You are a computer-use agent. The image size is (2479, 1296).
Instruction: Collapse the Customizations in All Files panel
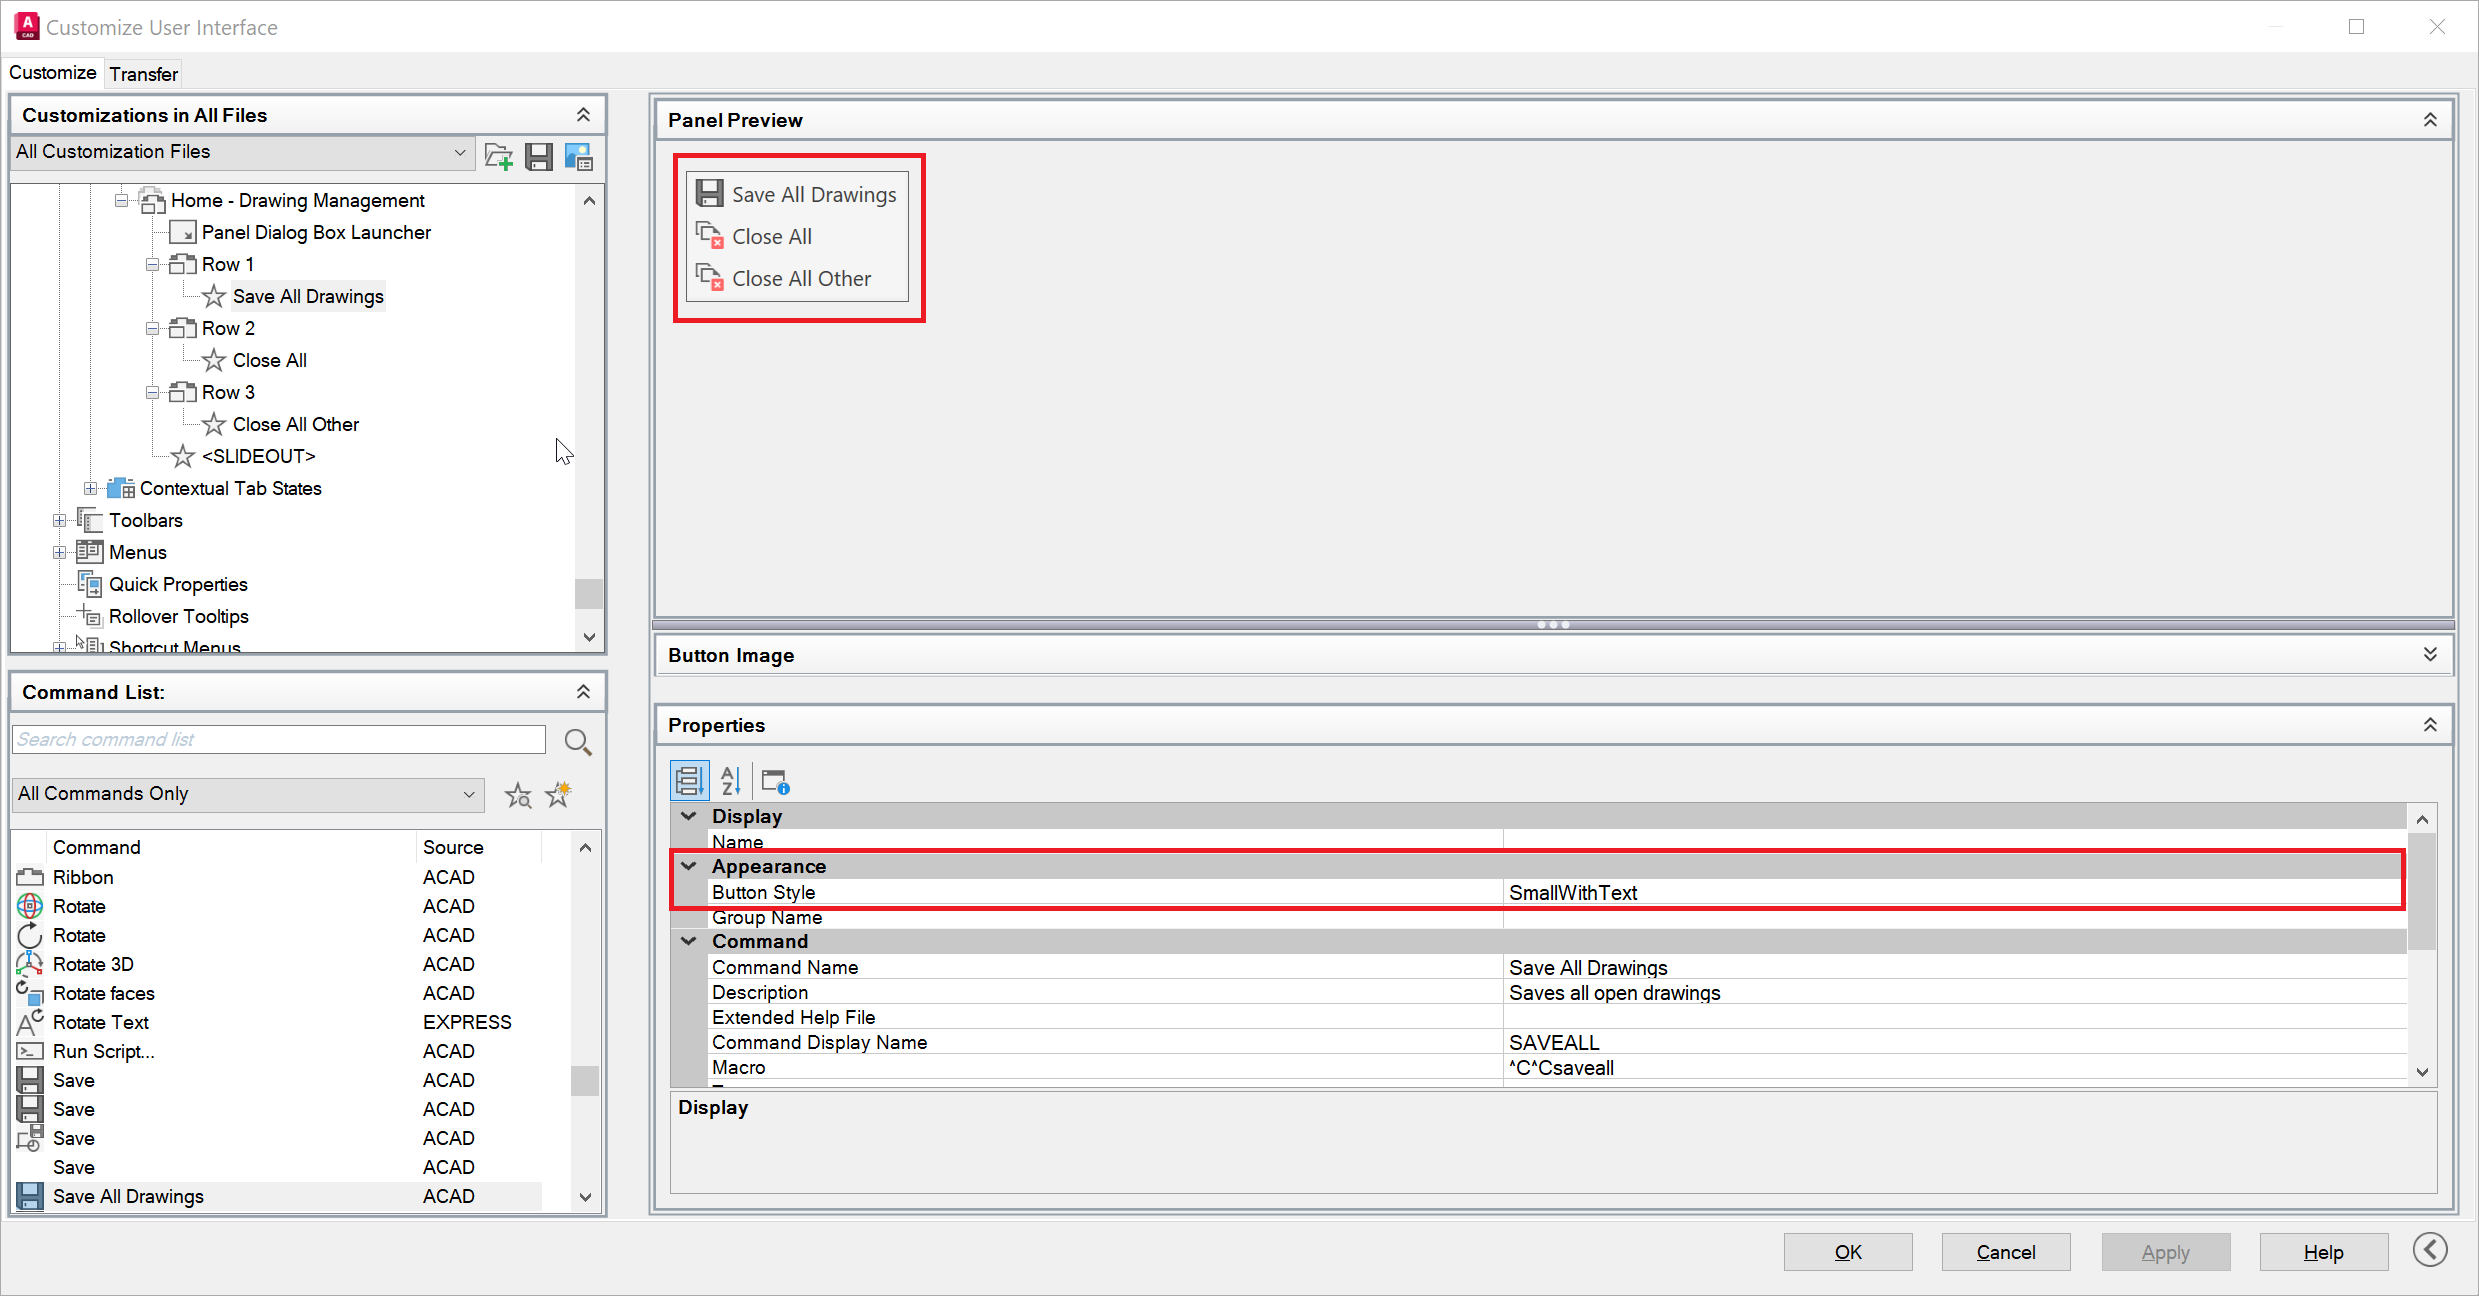(x=583, y=114)
